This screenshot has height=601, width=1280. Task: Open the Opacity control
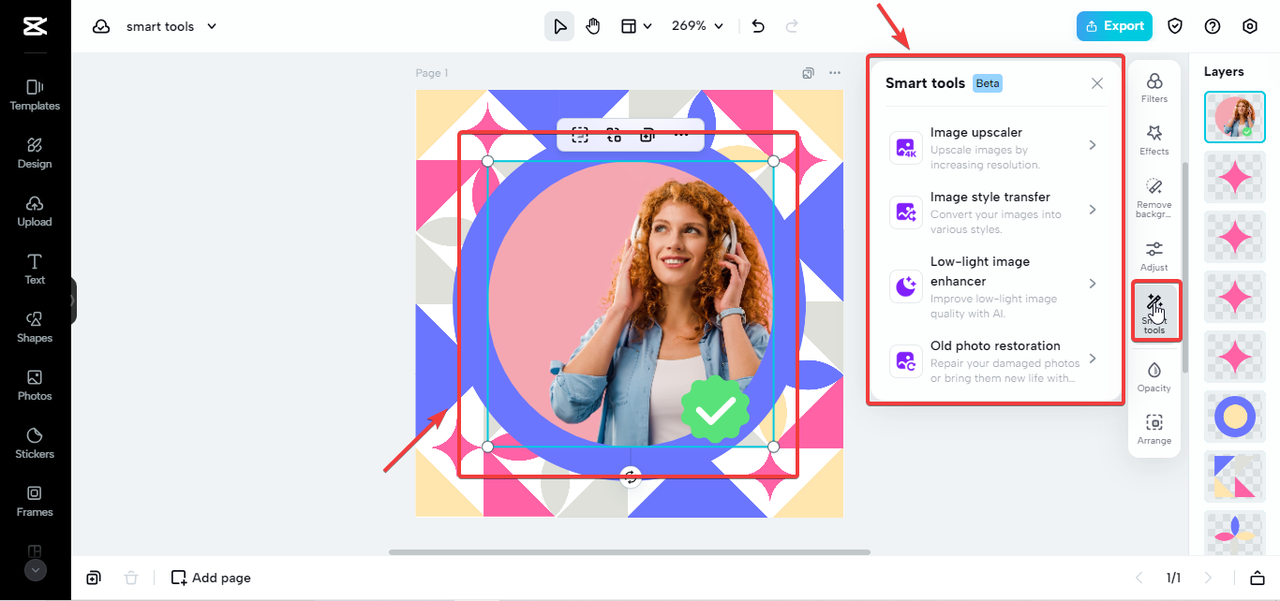pos(1154,377)
